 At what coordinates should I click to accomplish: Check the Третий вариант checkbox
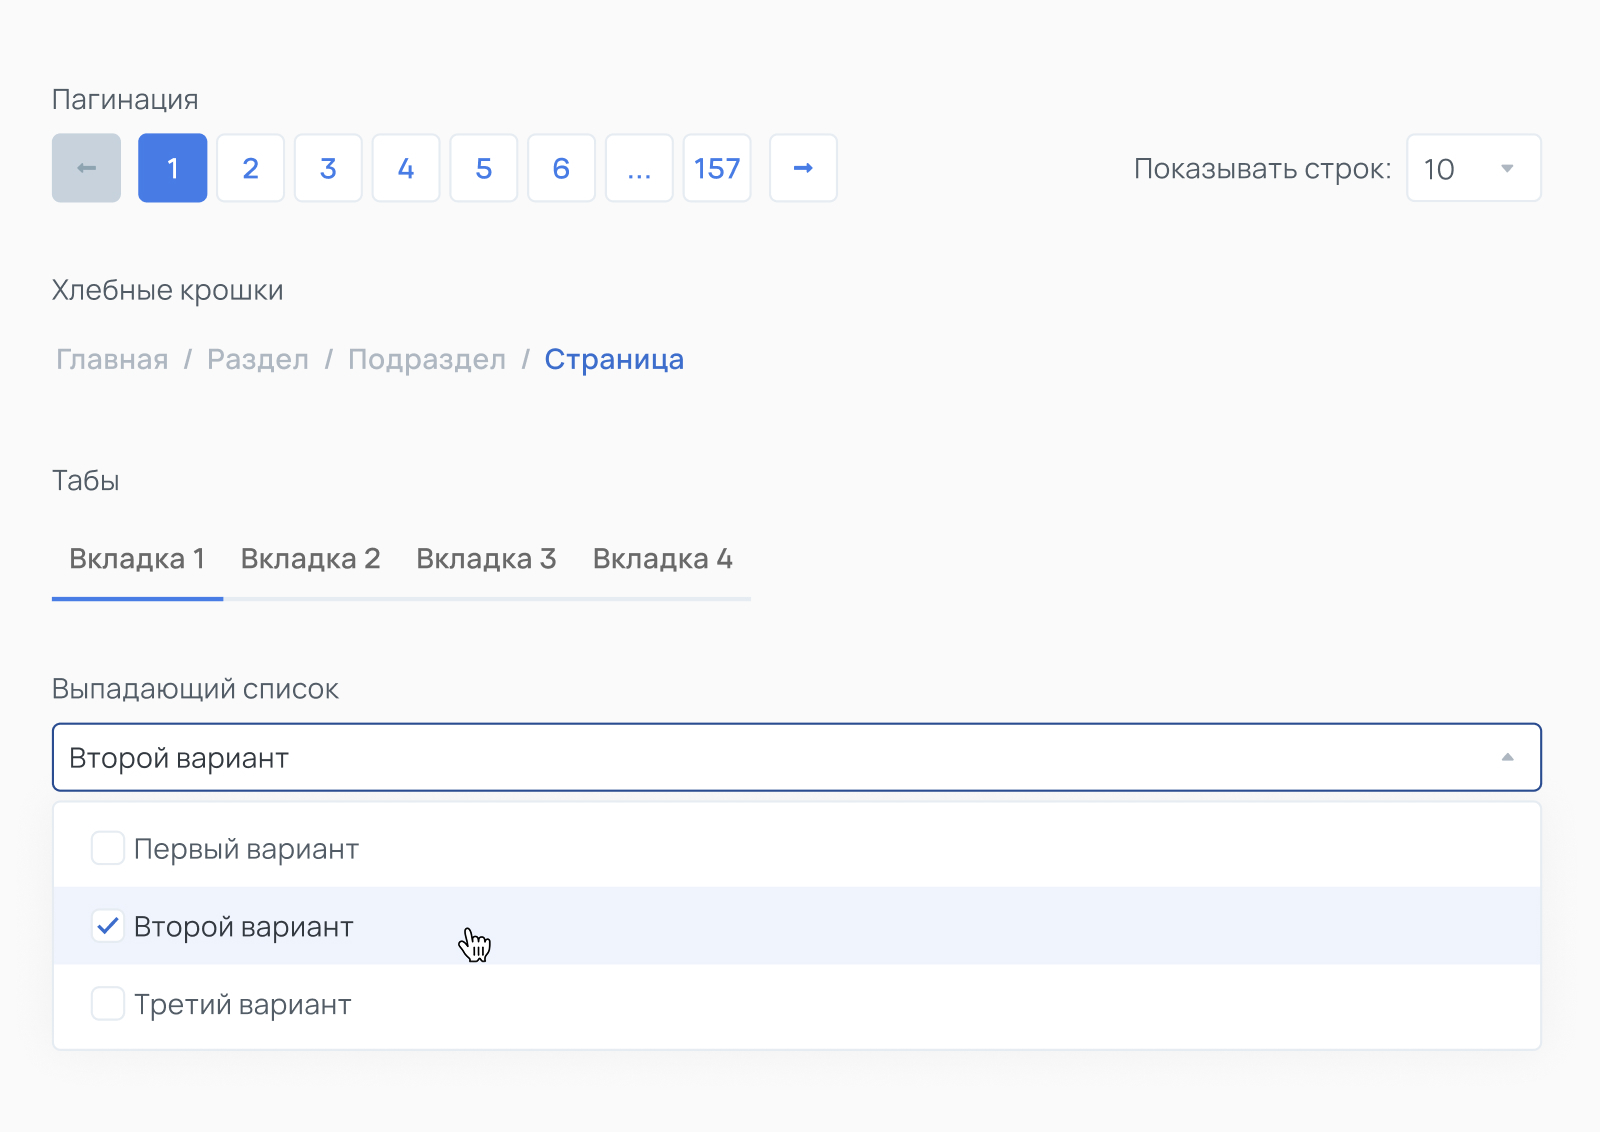pos(108,1003)
